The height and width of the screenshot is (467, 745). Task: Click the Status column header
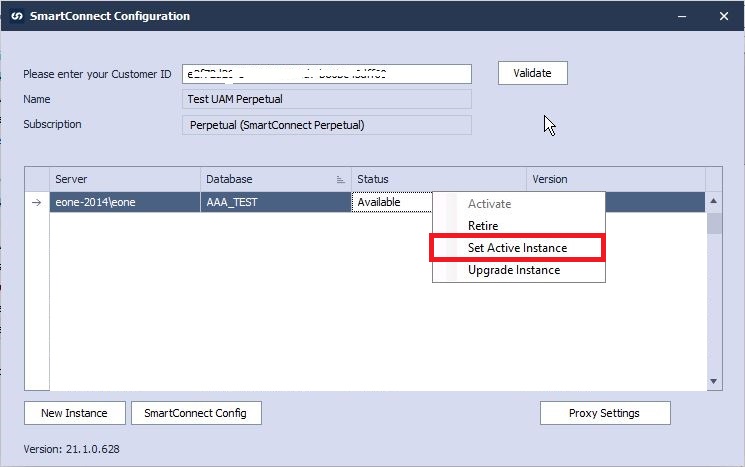439,179
